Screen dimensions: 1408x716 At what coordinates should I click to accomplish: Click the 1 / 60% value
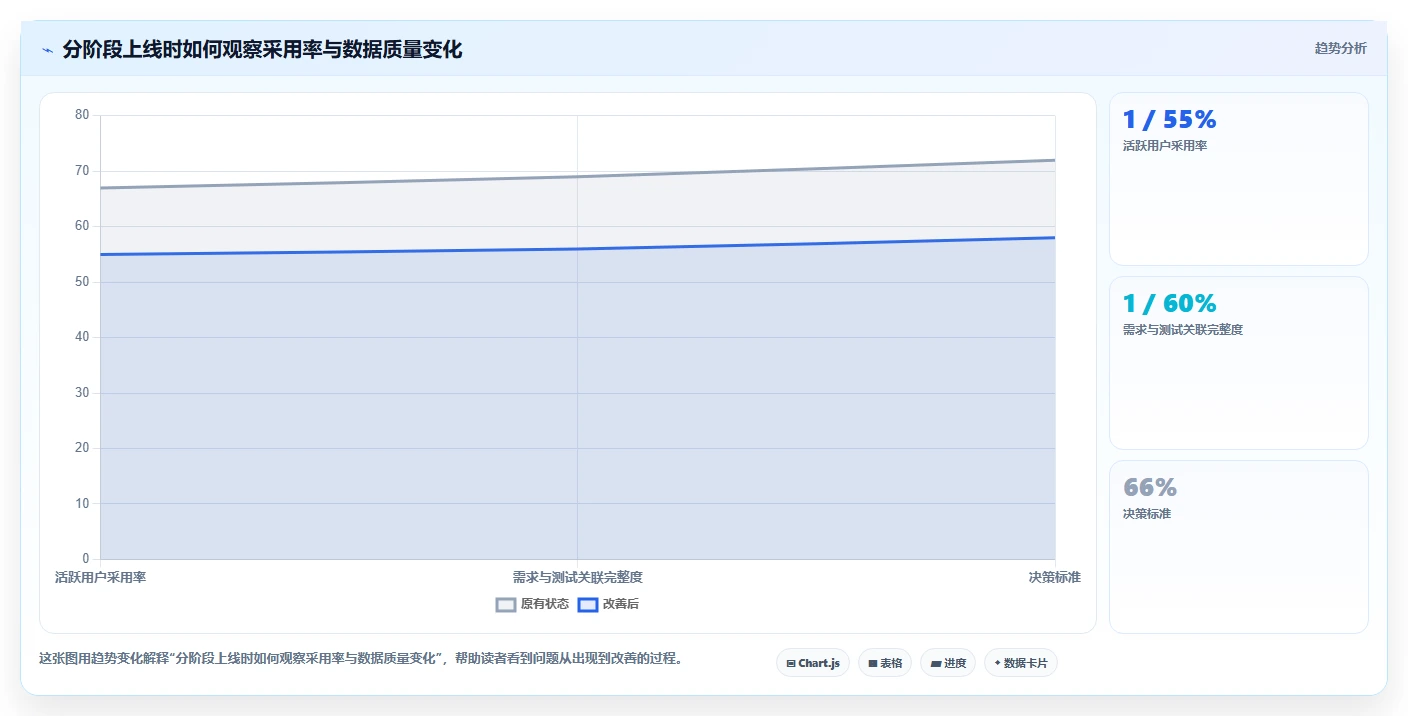[1169, 304]
